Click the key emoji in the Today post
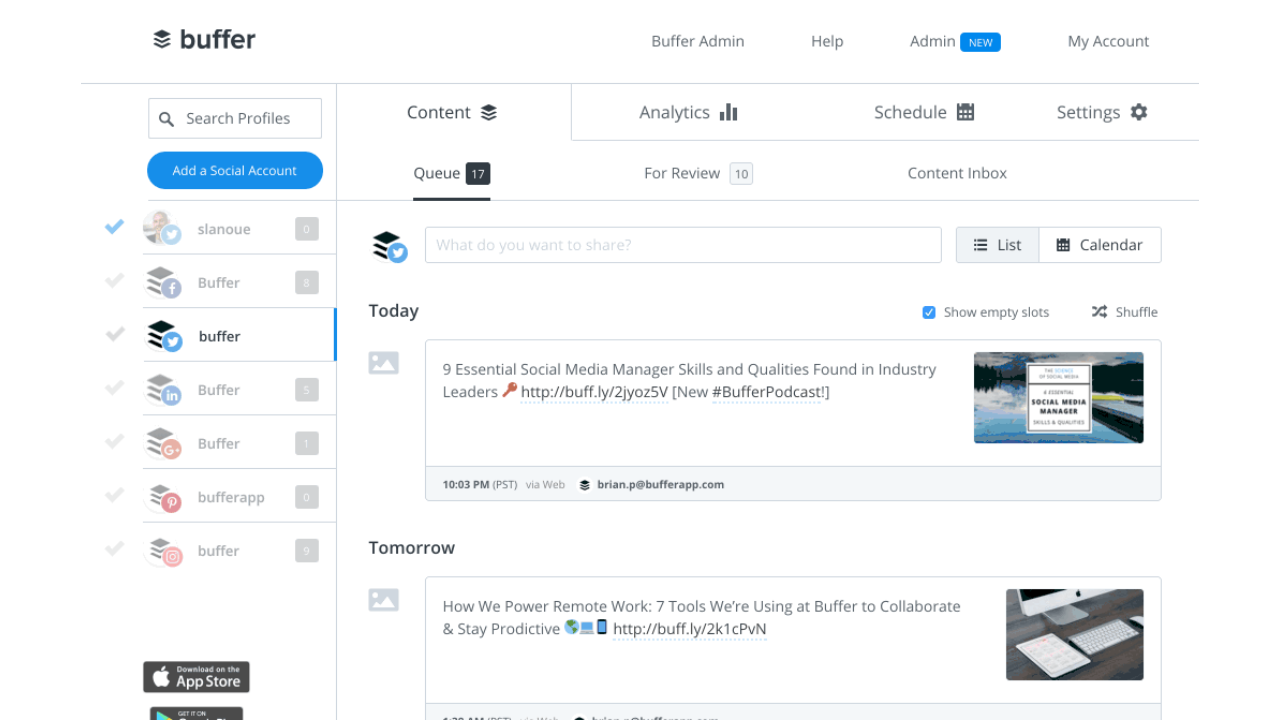Viewport: 1280px width, 720px height. pos(510,390)
